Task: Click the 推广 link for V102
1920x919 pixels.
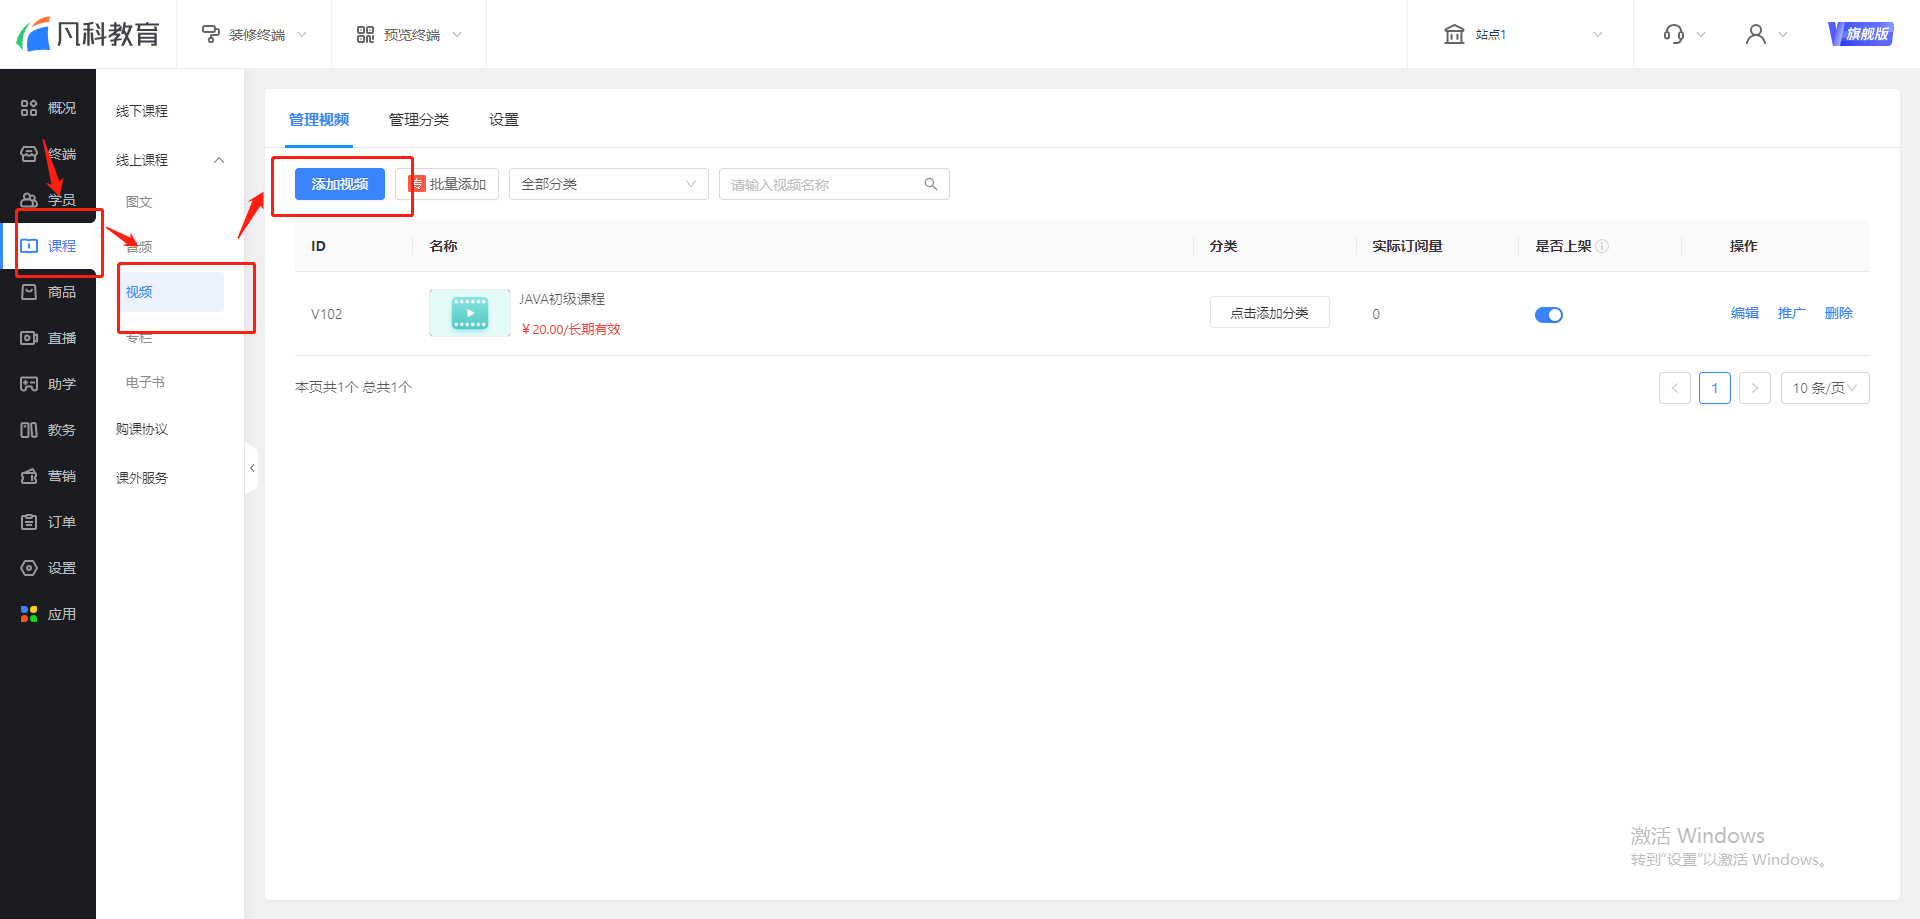Action: pos(1792,313)
